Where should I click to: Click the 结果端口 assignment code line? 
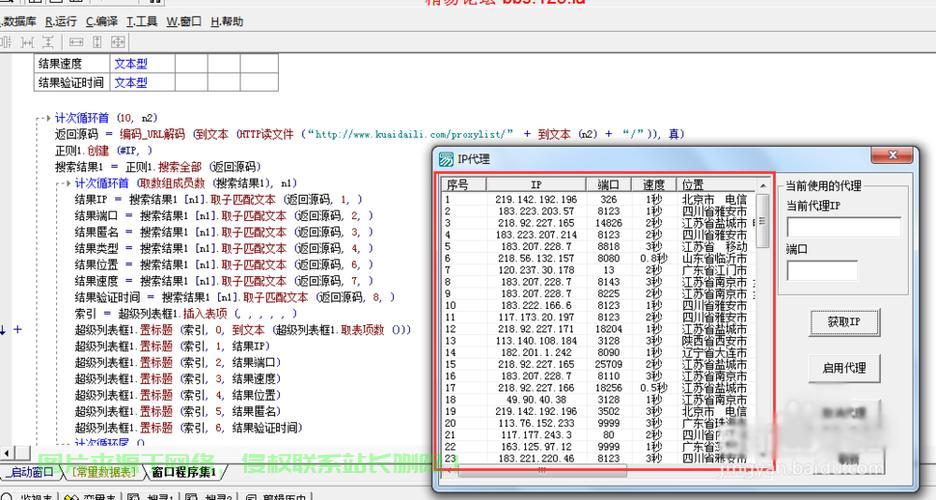tap(224, 215)
